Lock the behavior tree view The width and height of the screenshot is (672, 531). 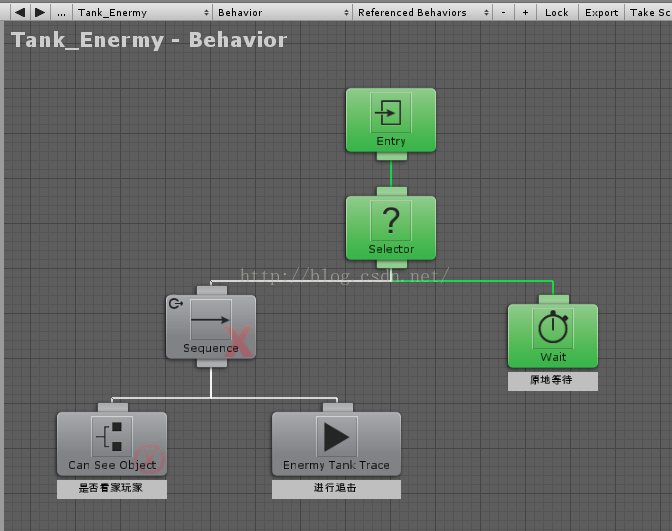pos(557,12)
